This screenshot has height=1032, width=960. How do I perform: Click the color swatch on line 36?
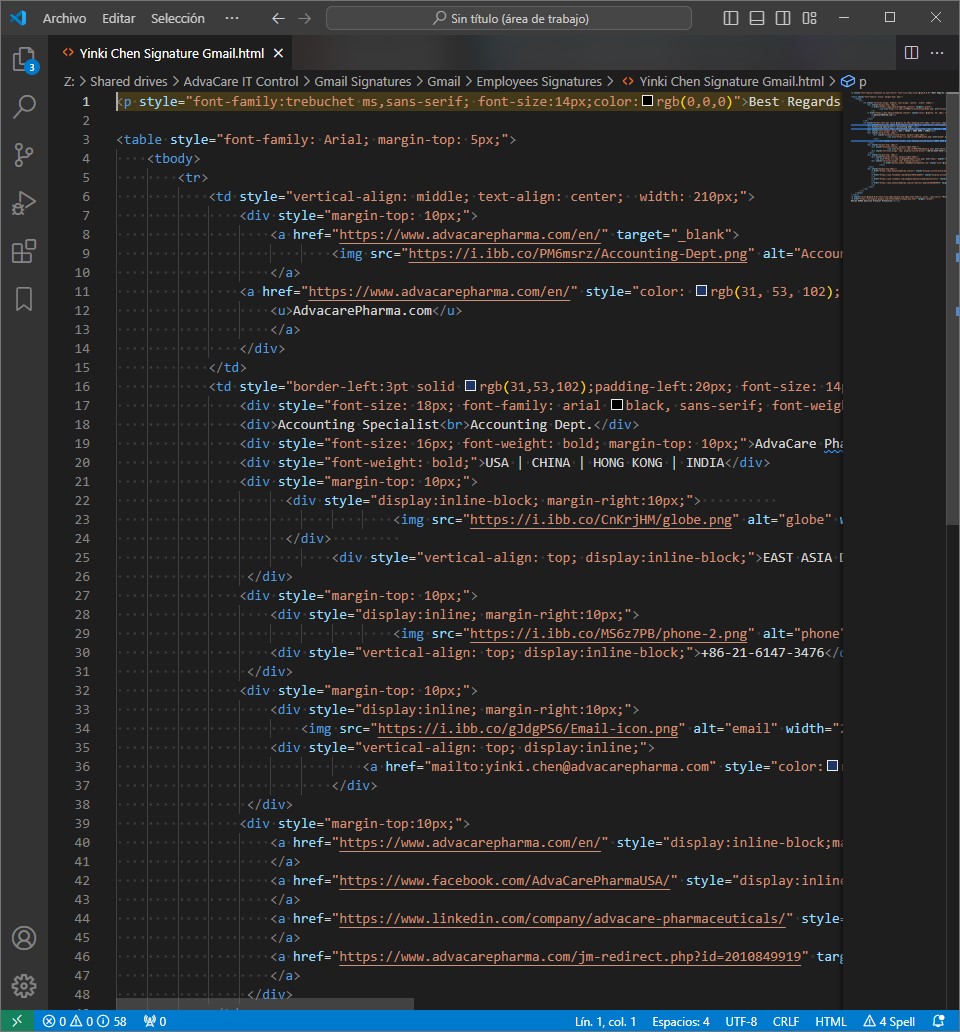[832, 765]
